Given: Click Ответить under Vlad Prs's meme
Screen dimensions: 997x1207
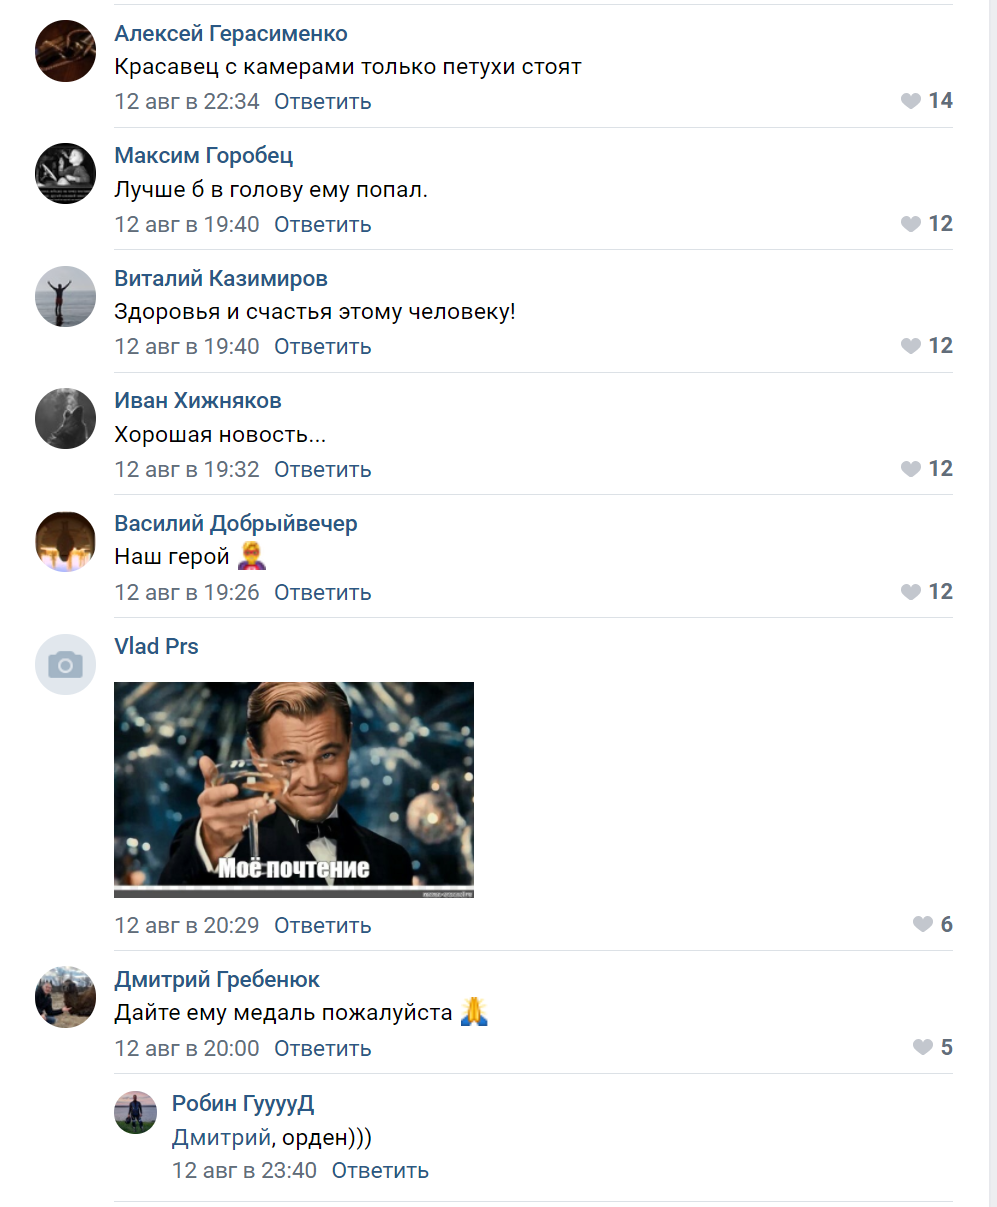Looking at the screenshot, I should pos(322,925).
